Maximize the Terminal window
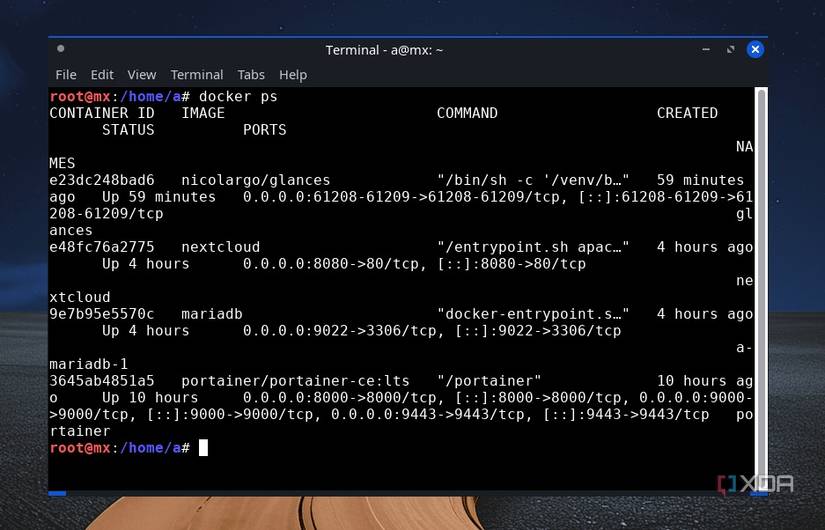The width and height of the screenshot is (825, 530). pos(730,49)
